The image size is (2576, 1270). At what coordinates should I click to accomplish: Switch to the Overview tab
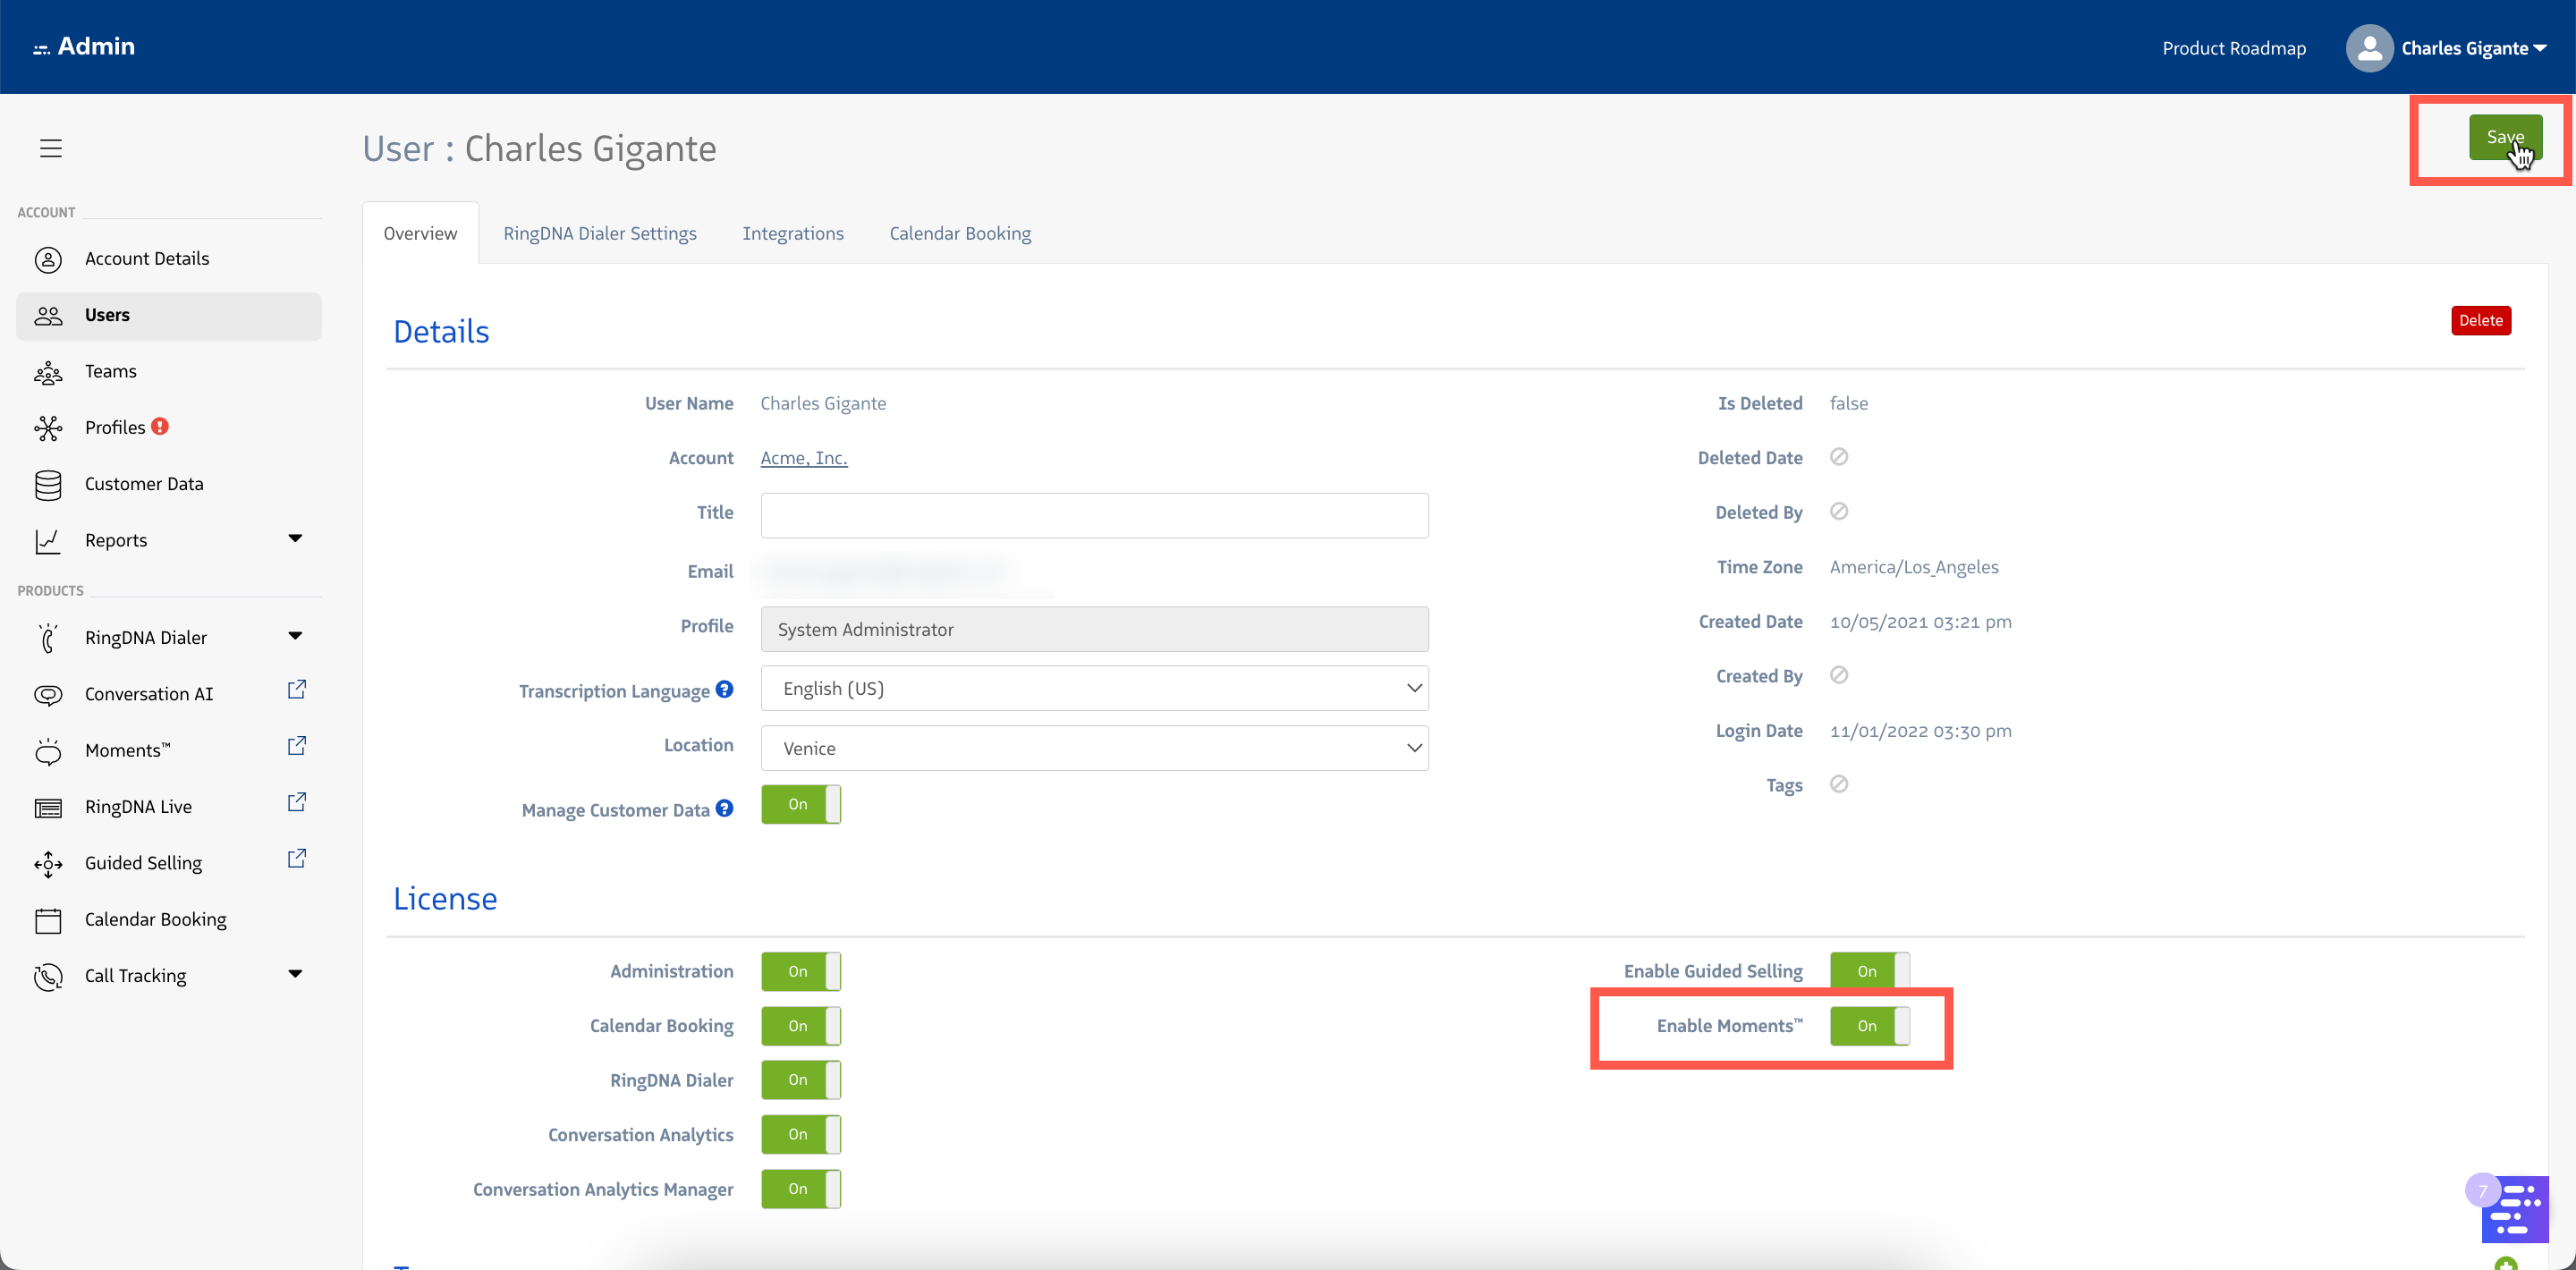coord(420,233)
